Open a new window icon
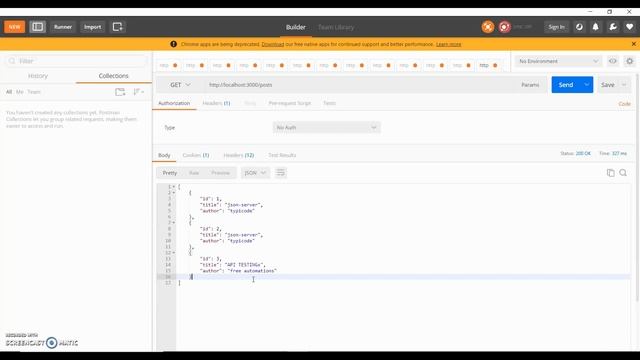Screen dimensions: 640x360 point(118,27)
